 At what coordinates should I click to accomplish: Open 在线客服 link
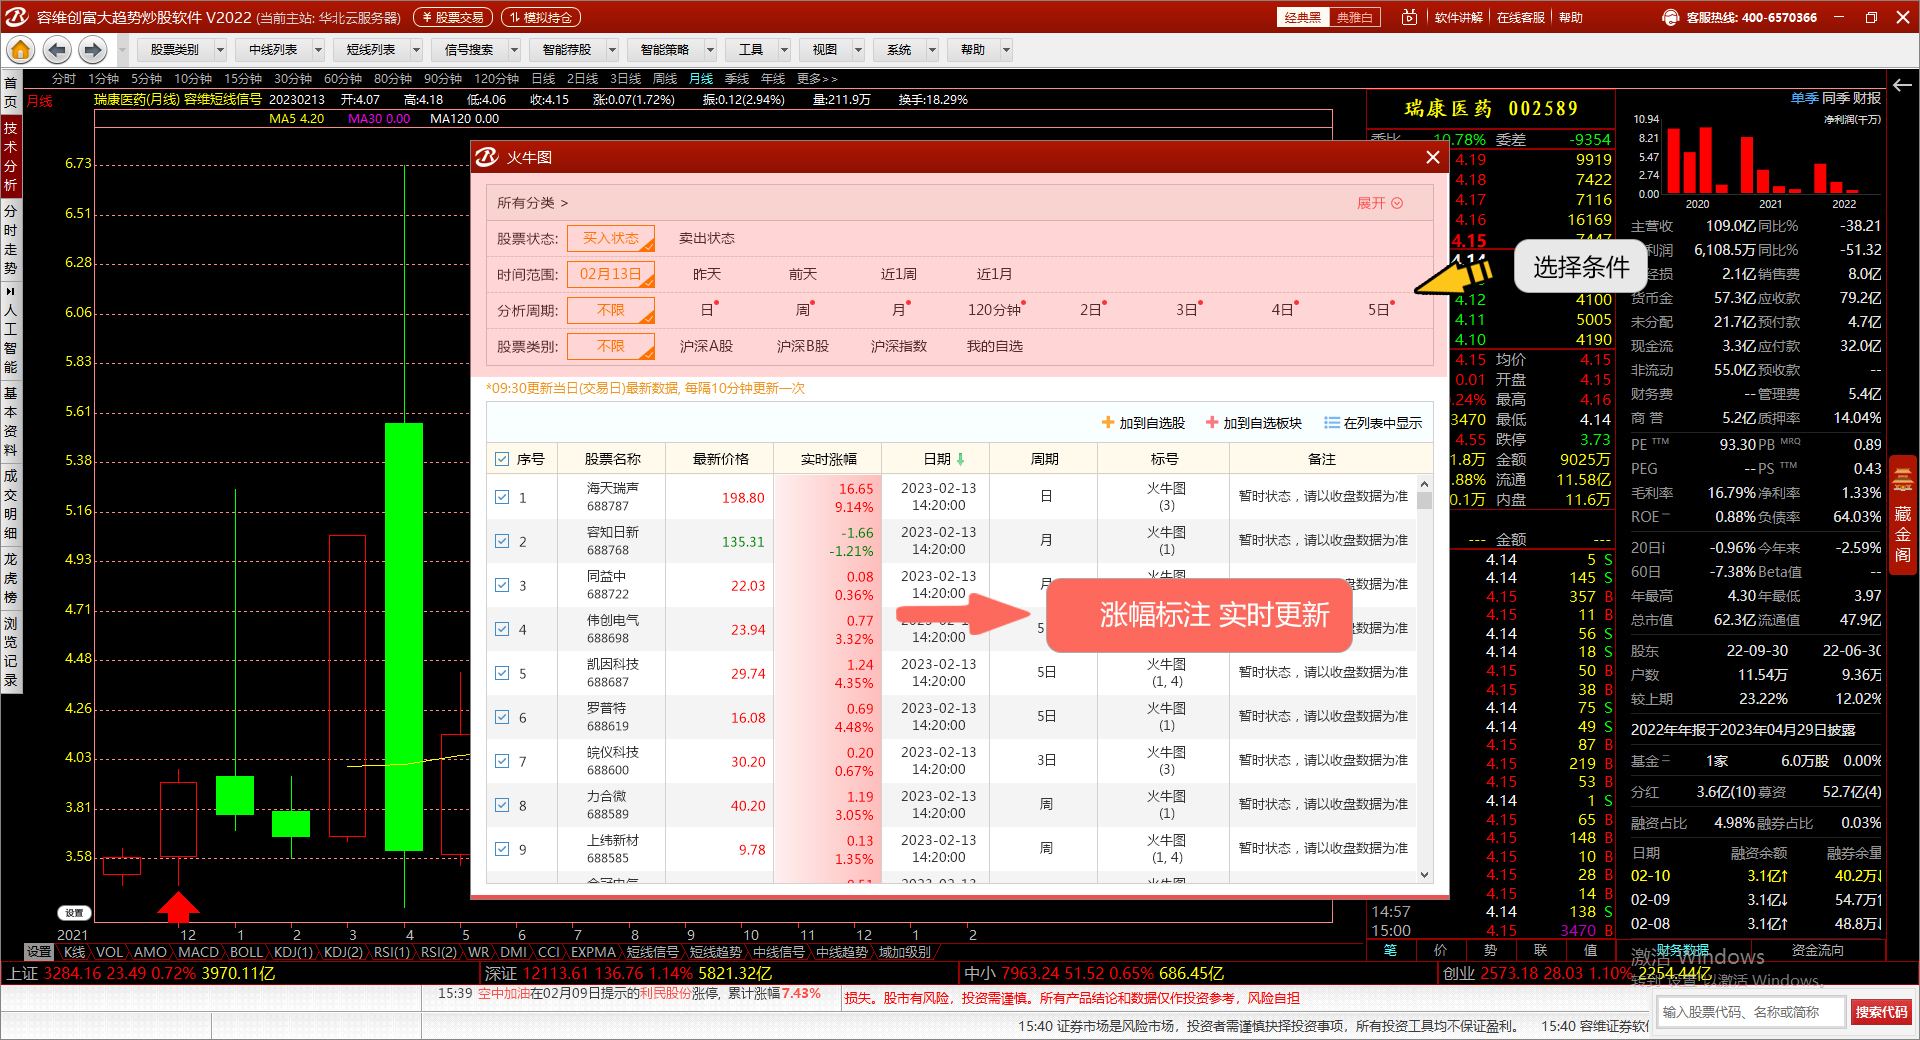1520,17
